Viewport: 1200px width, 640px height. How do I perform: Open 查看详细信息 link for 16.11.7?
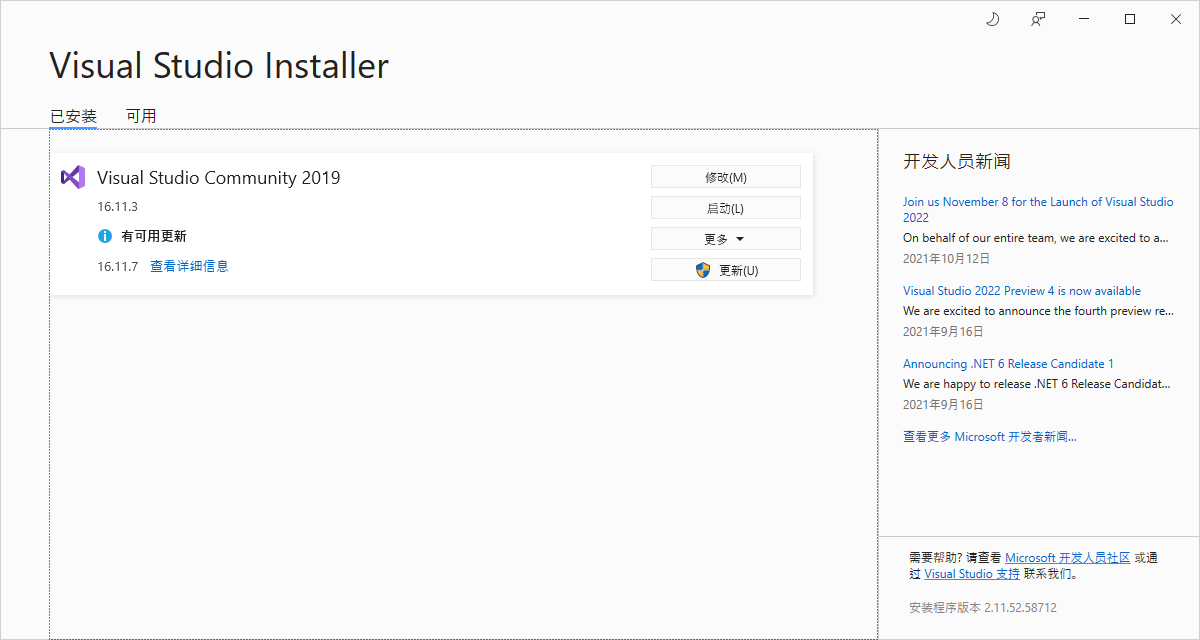[189, 266]
